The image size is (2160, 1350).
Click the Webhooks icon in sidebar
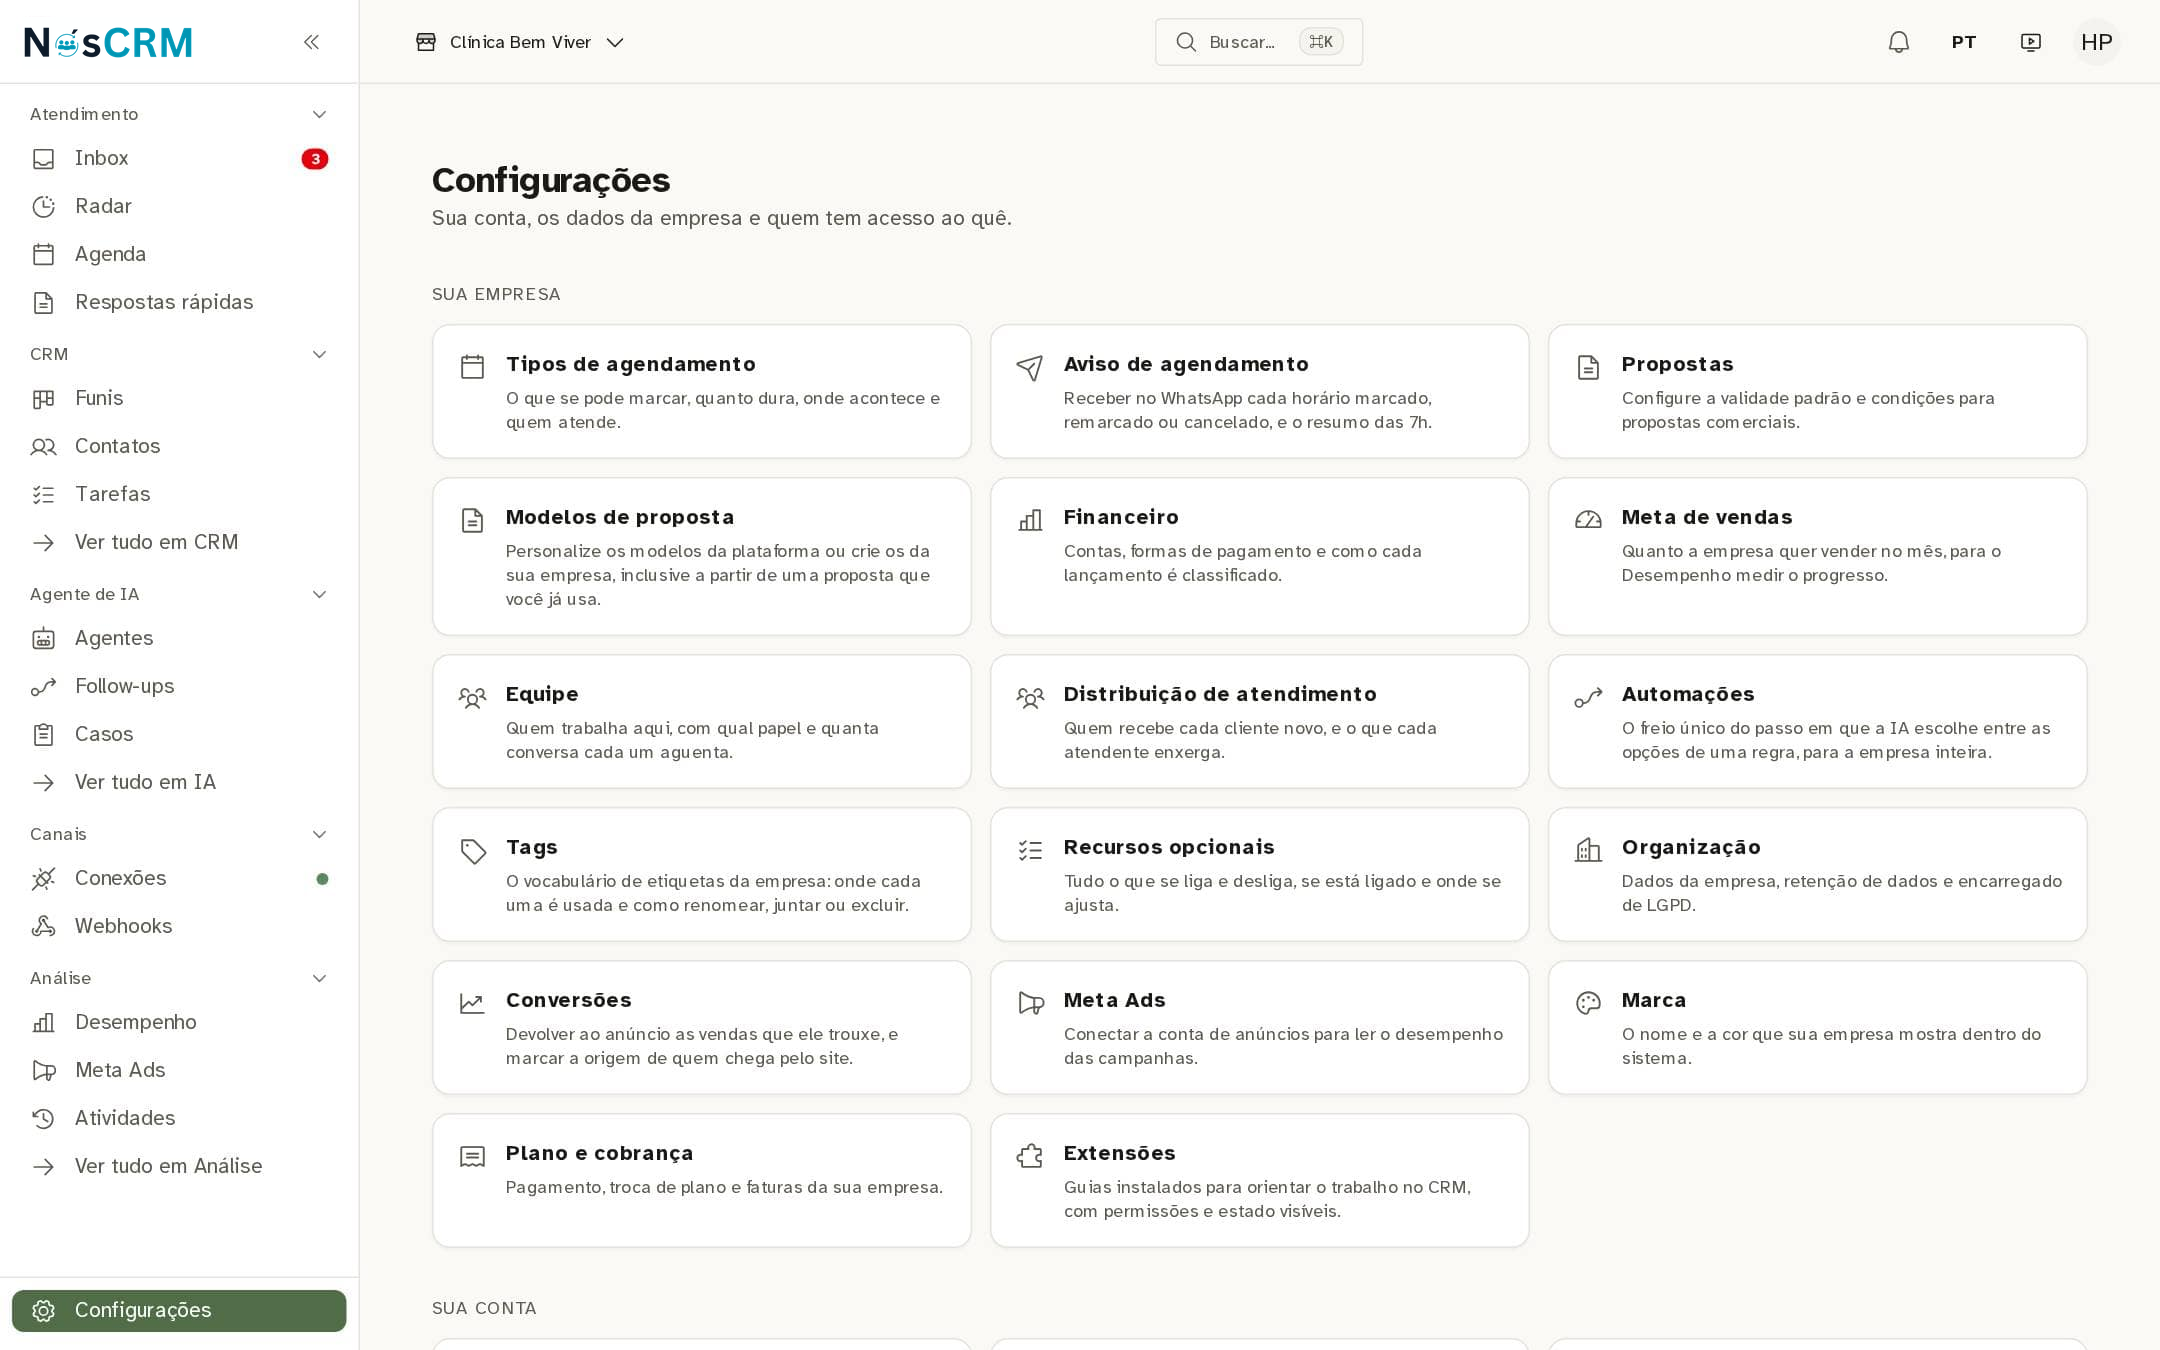pyautogui.click(x=43, y=926)
